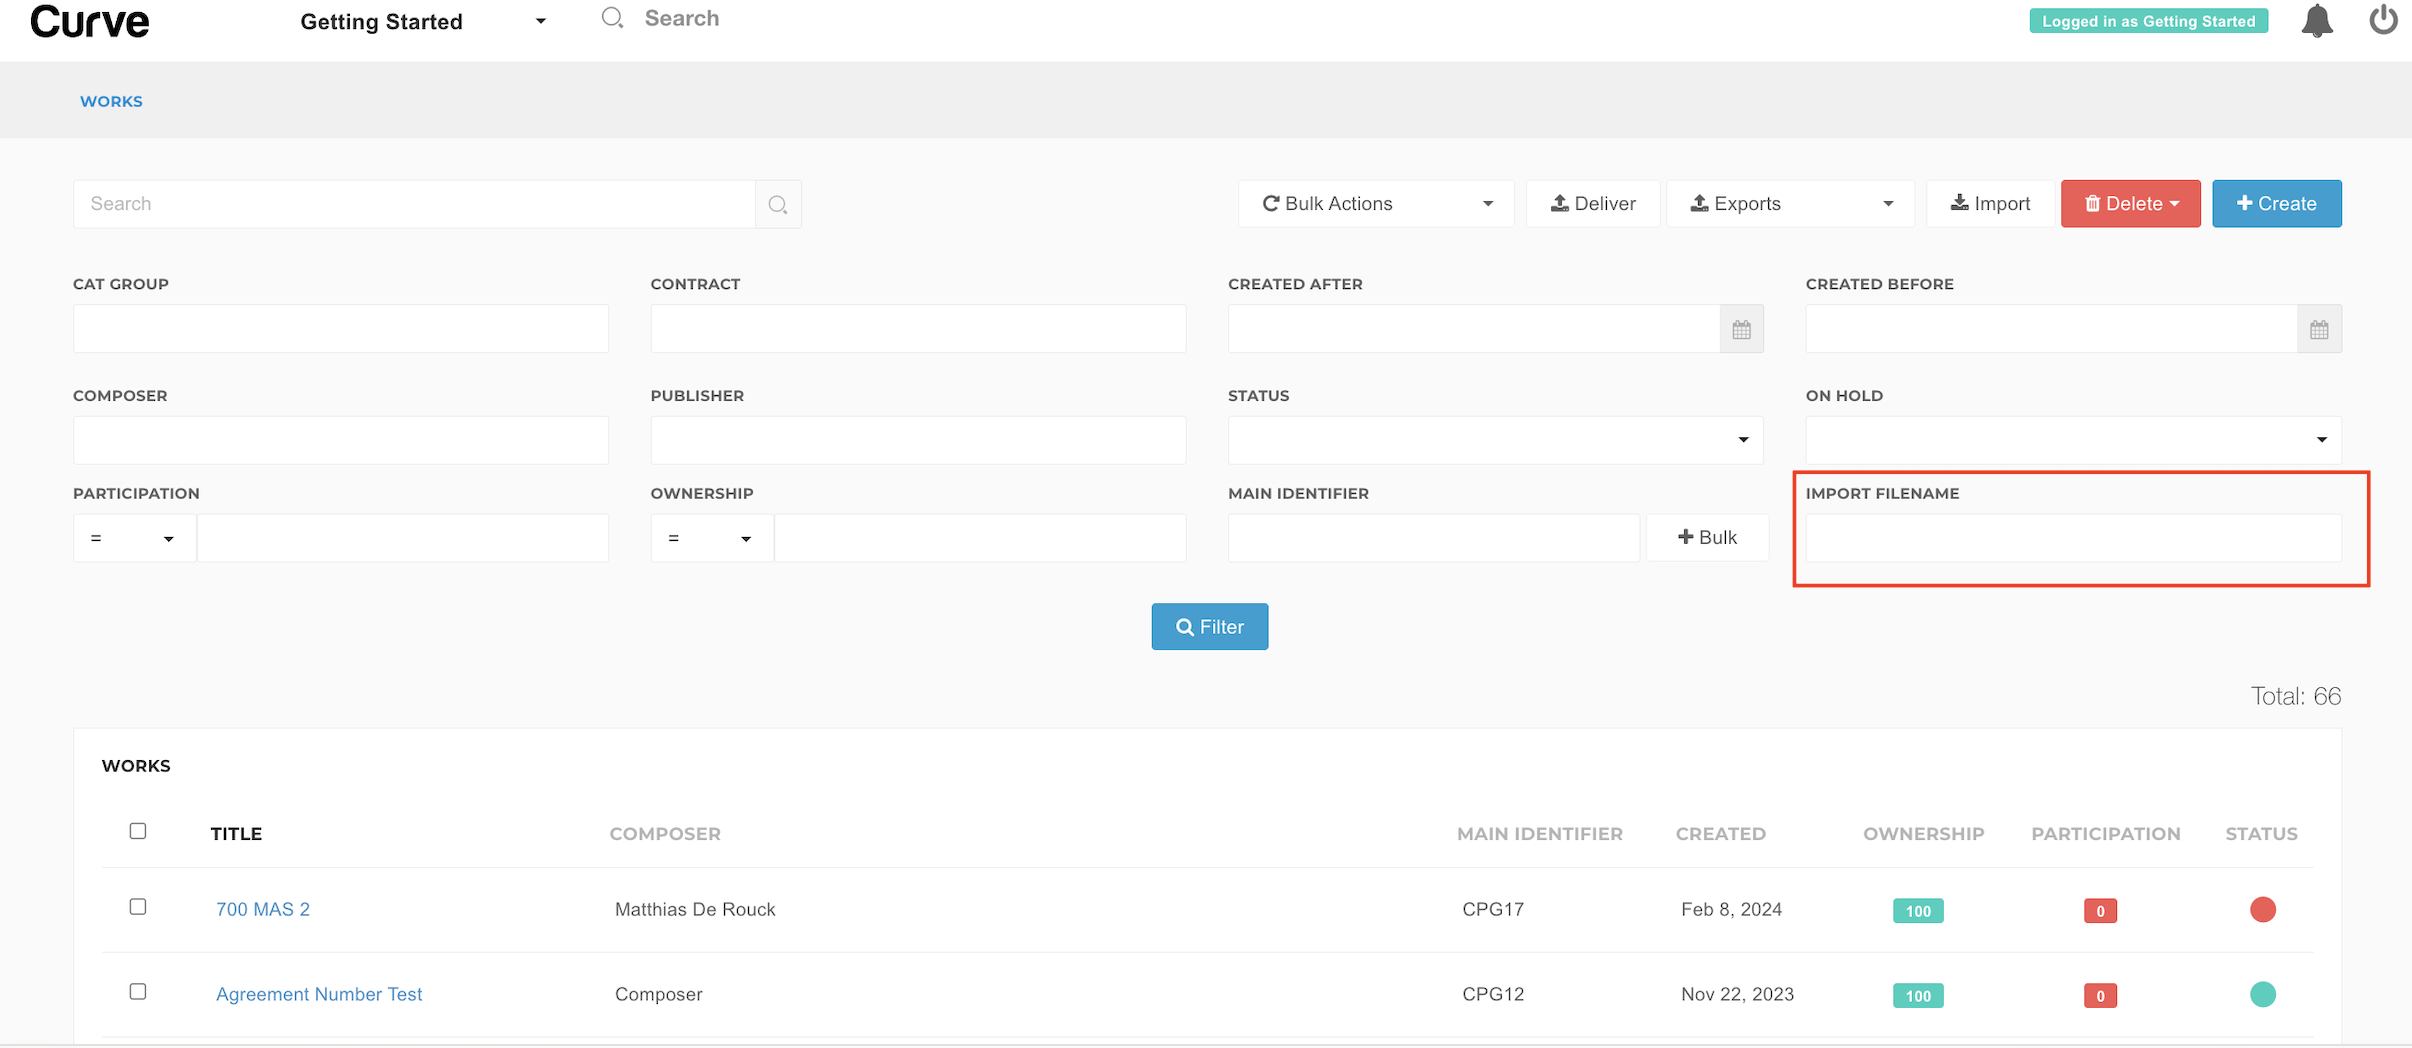
Task: Open the Bulk Actions dropdown
Action: click(x=1376, y=204)
